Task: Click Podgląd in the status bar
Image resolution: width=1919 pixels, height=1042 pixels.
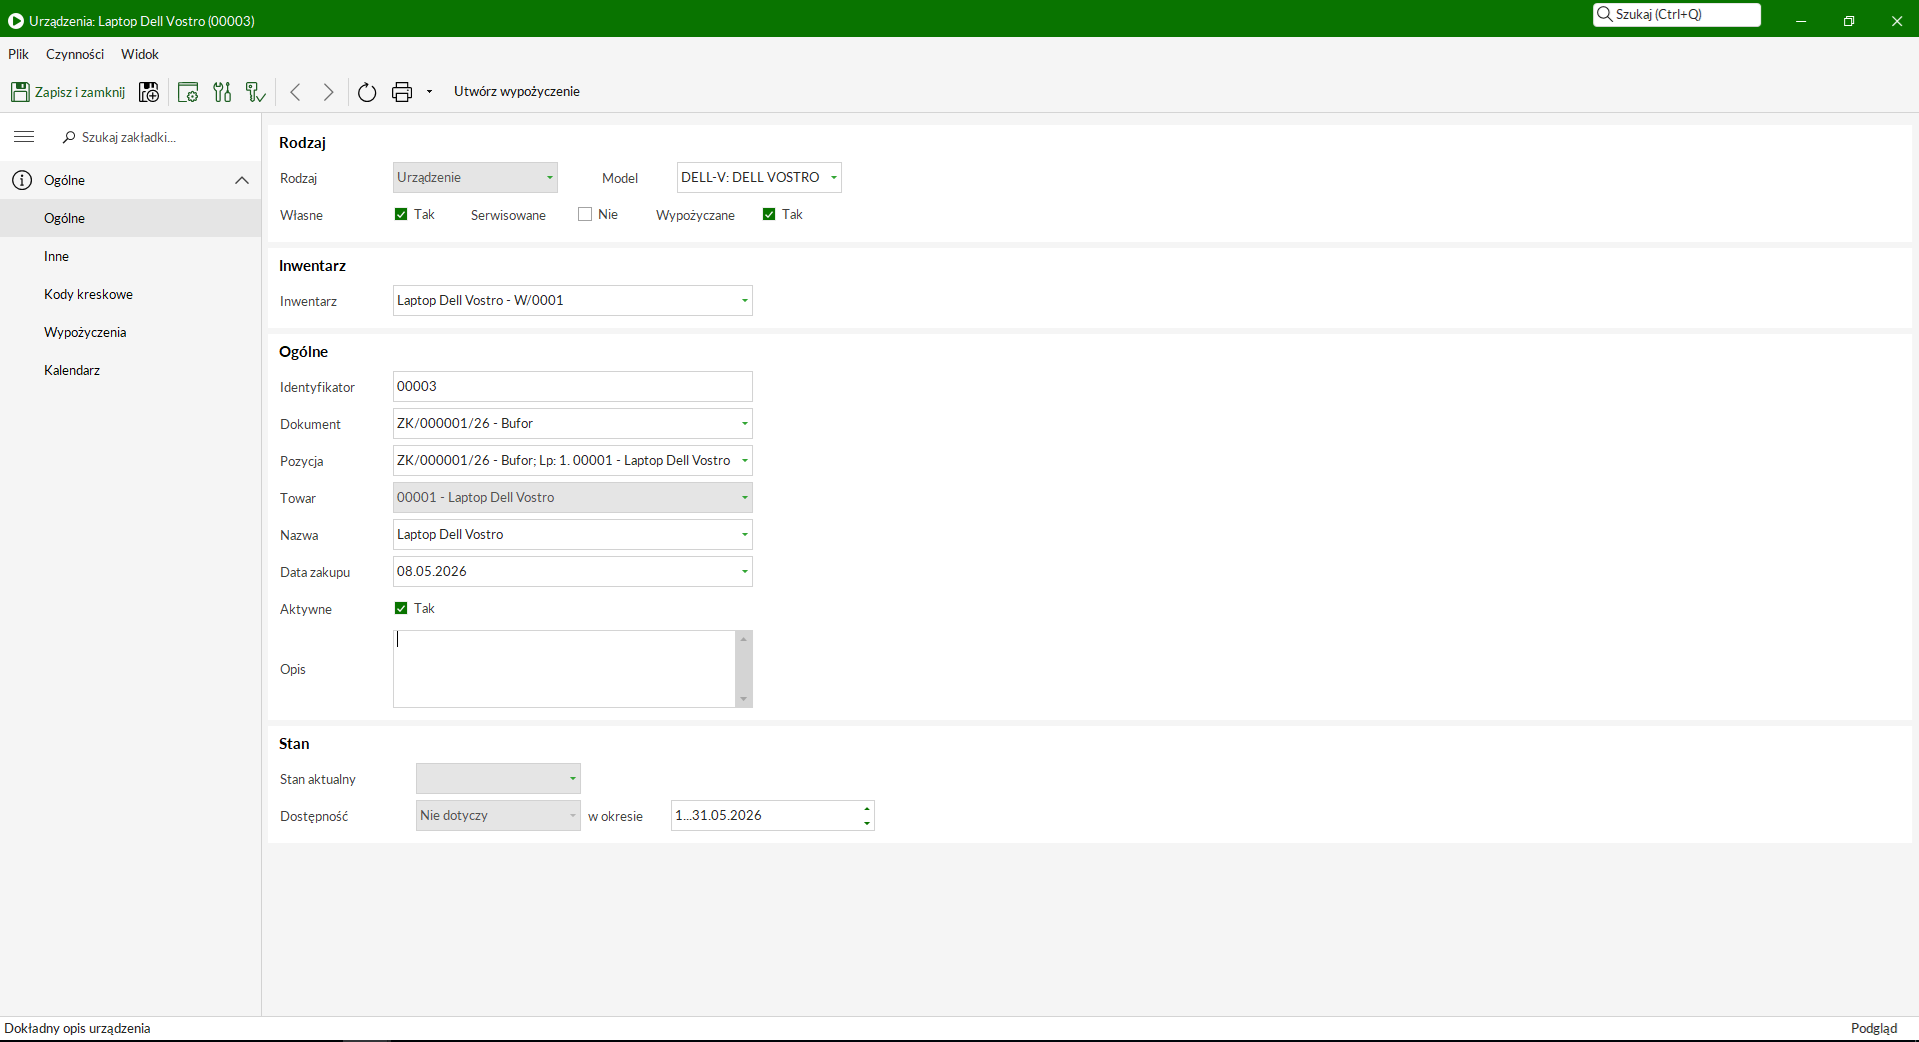Action: (1874, 1028)
